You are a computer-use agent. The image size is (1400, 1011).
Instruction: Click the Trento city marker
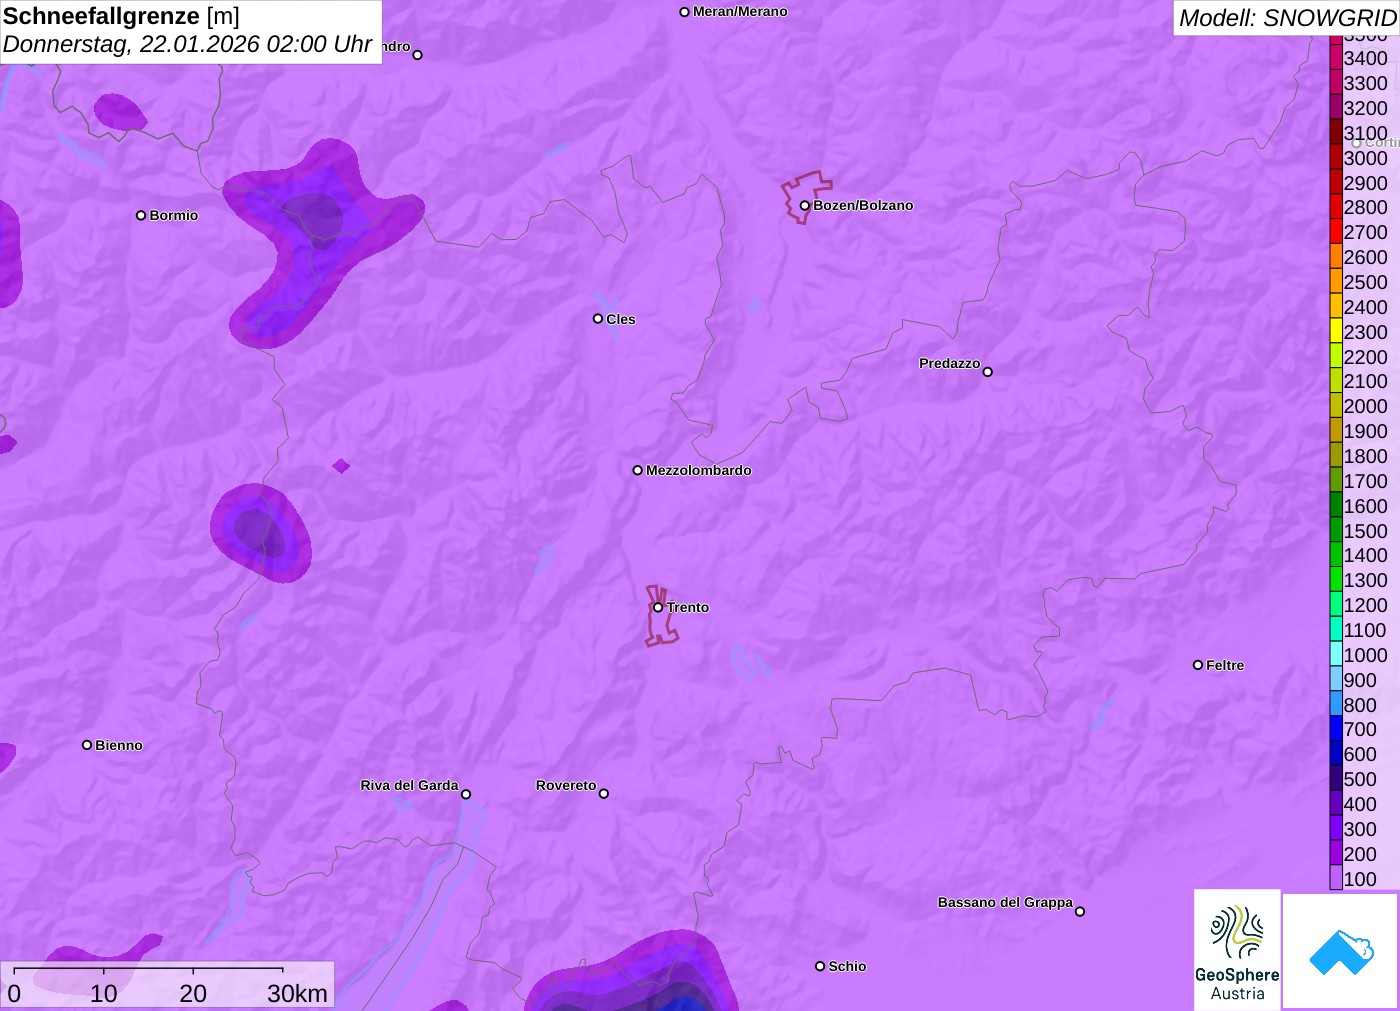coord(658,607)
